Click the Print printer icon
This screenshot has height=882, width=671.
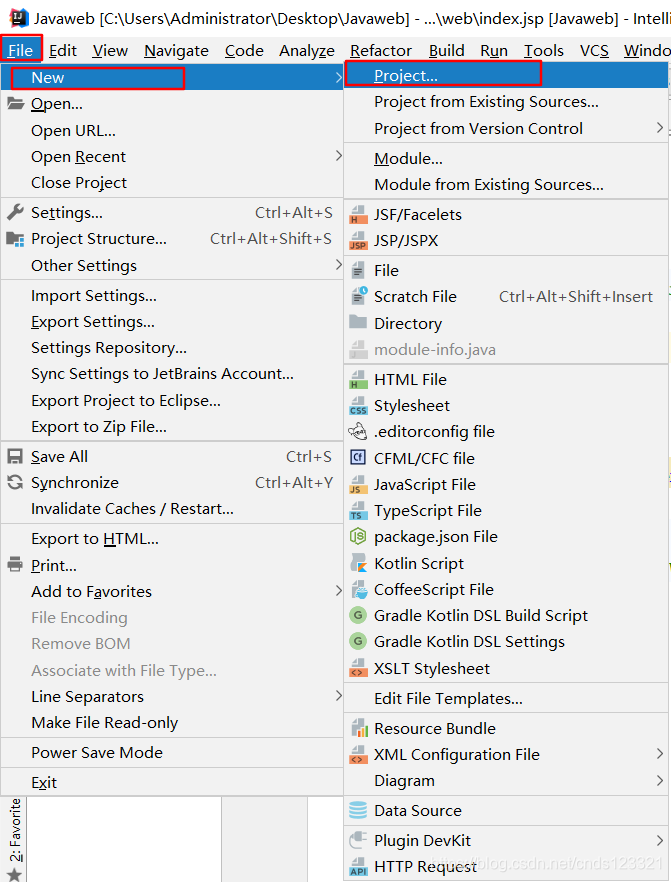coord(15,564)
